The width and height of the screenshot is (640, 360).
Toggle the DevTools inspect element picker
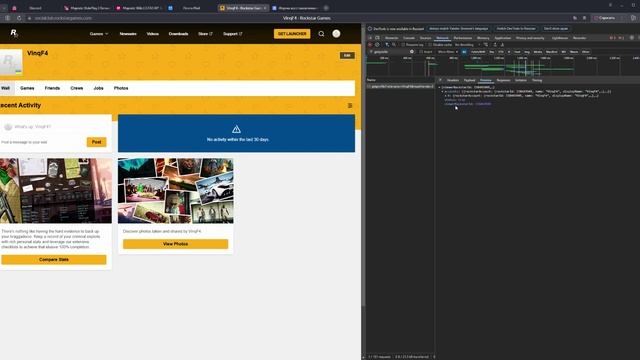[x=370, y=38]
